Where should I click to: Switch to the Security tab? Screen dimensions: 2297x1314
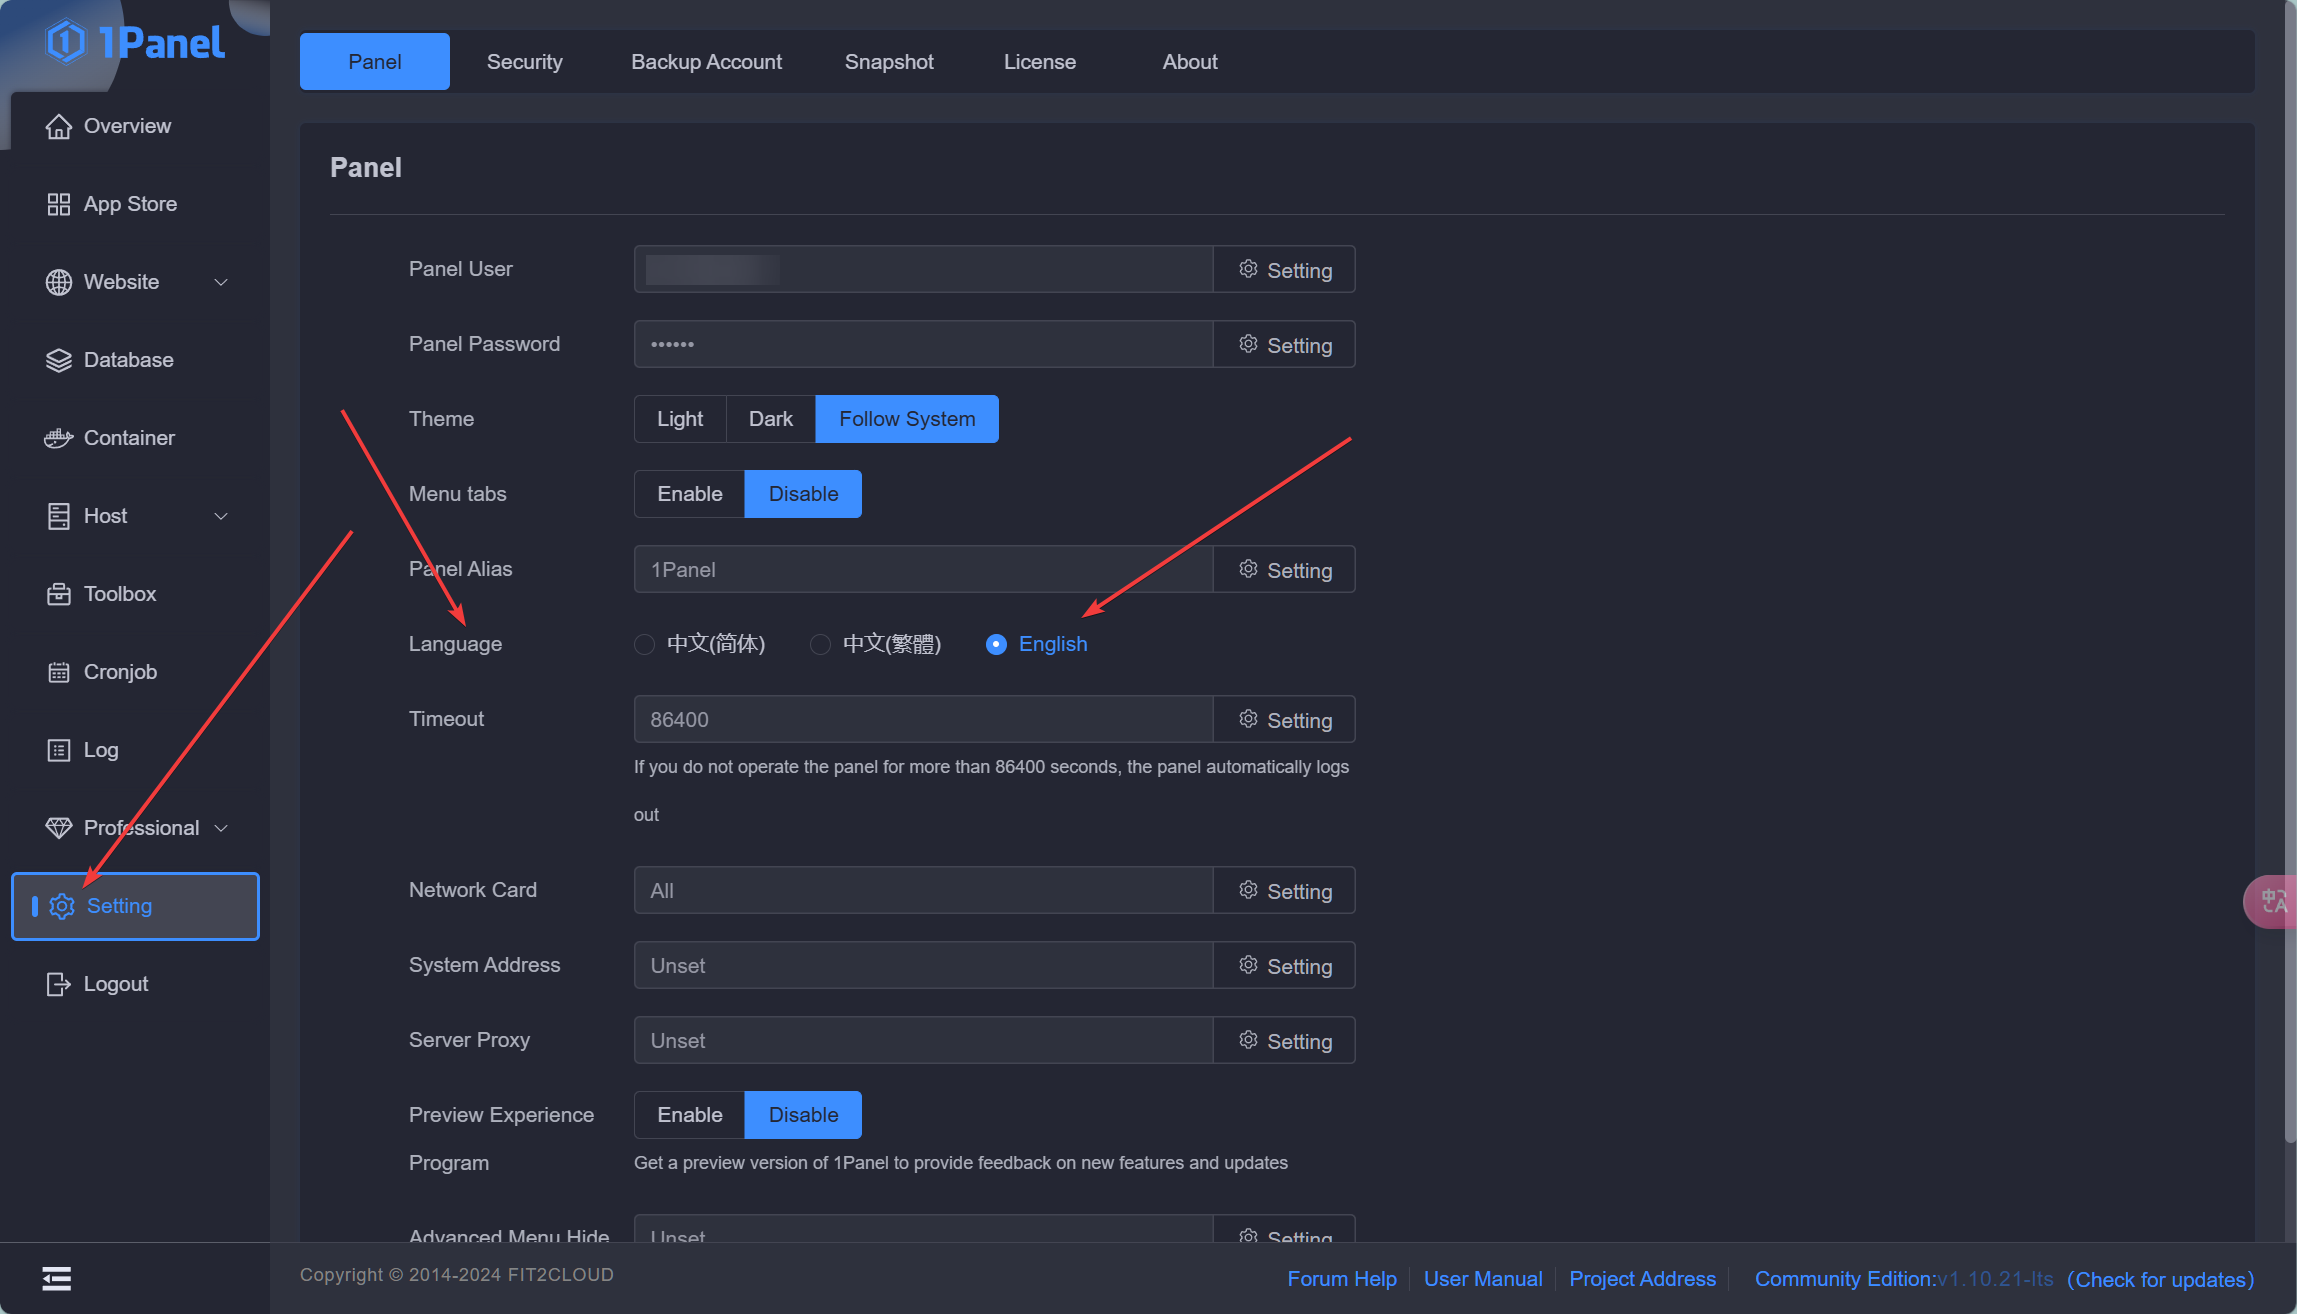(525, 62)
